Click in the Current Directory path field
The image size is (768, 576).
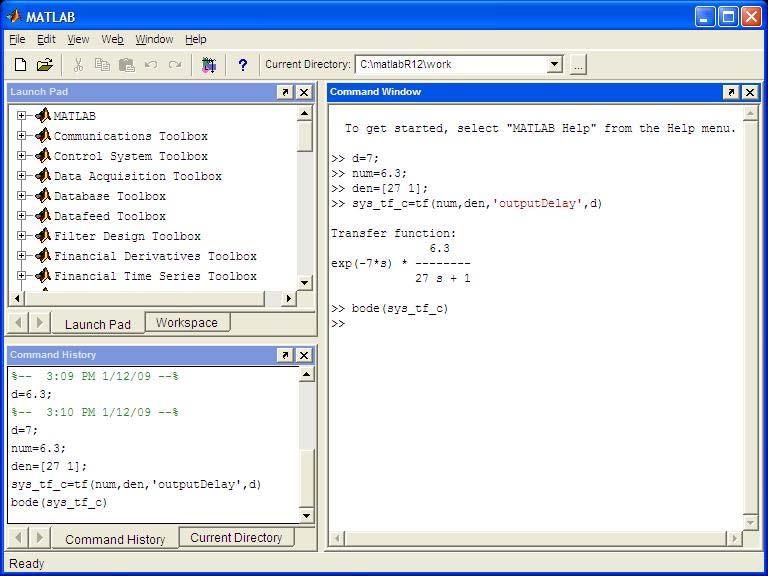(451, 64)
